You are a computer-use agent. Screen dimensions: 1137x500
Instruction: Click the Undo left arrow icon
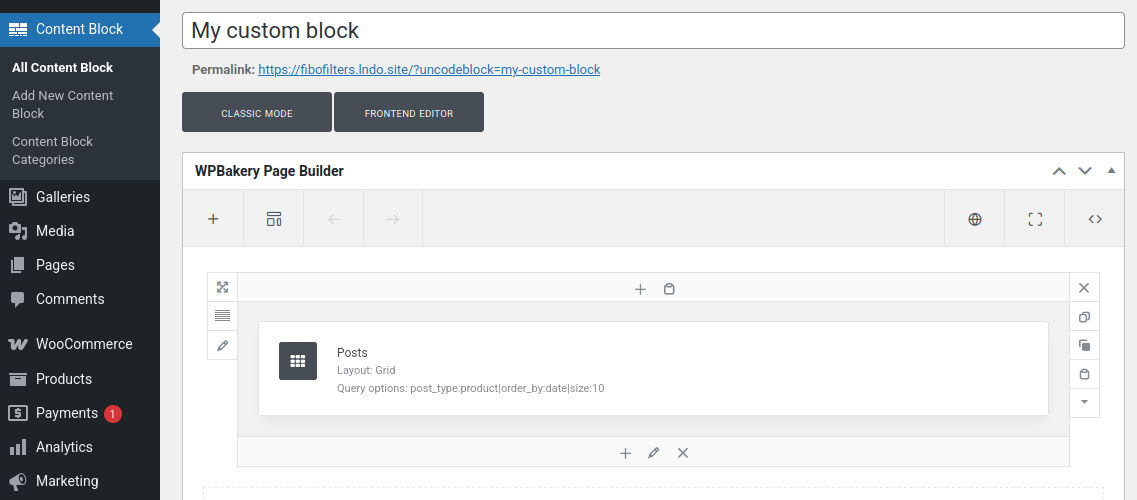pos(334,219)
